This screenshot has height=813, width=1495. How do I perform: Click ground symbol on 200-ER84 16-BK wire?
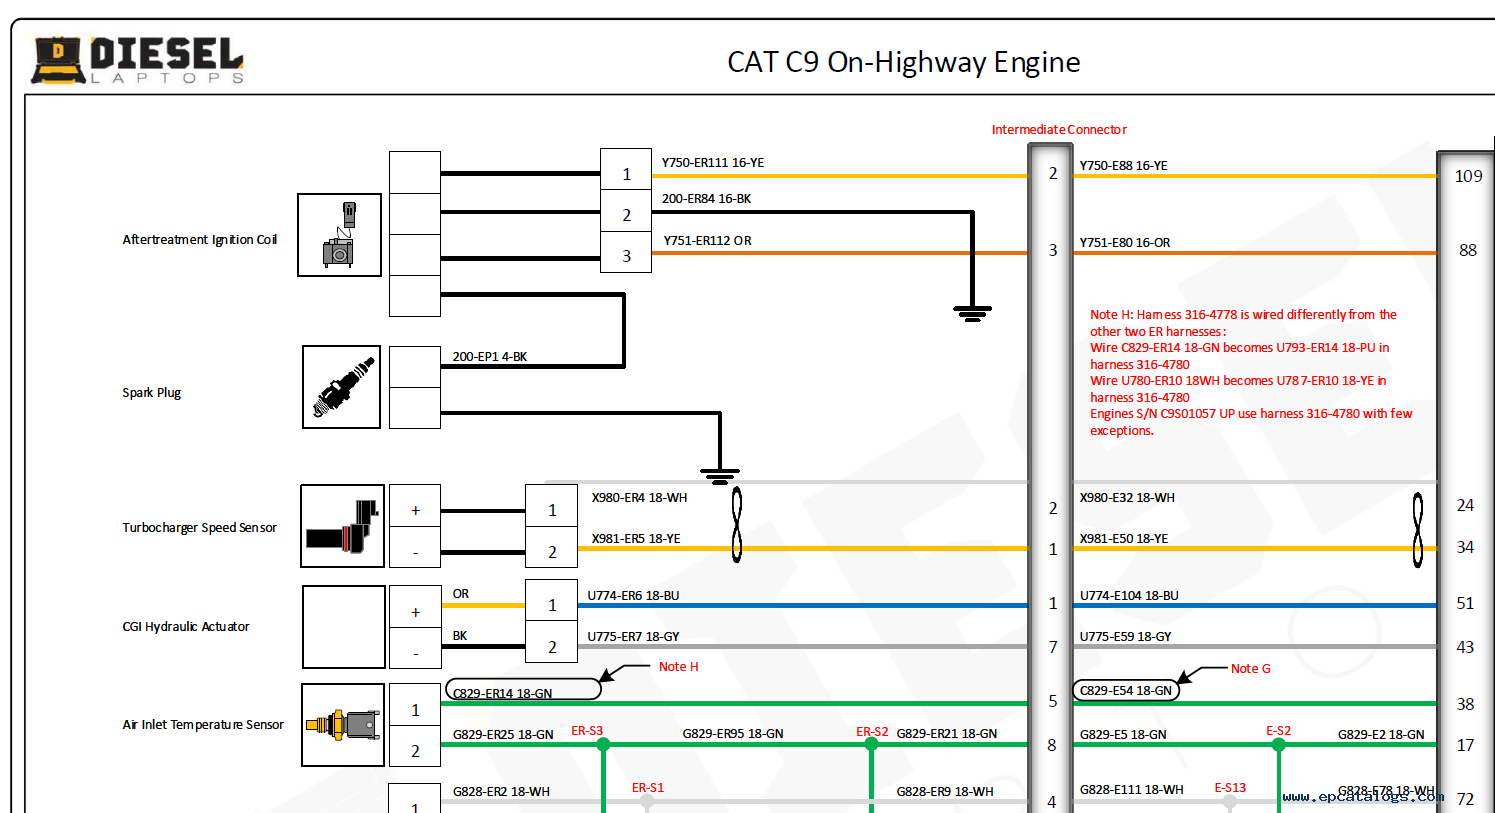click(x=972, y=313)
